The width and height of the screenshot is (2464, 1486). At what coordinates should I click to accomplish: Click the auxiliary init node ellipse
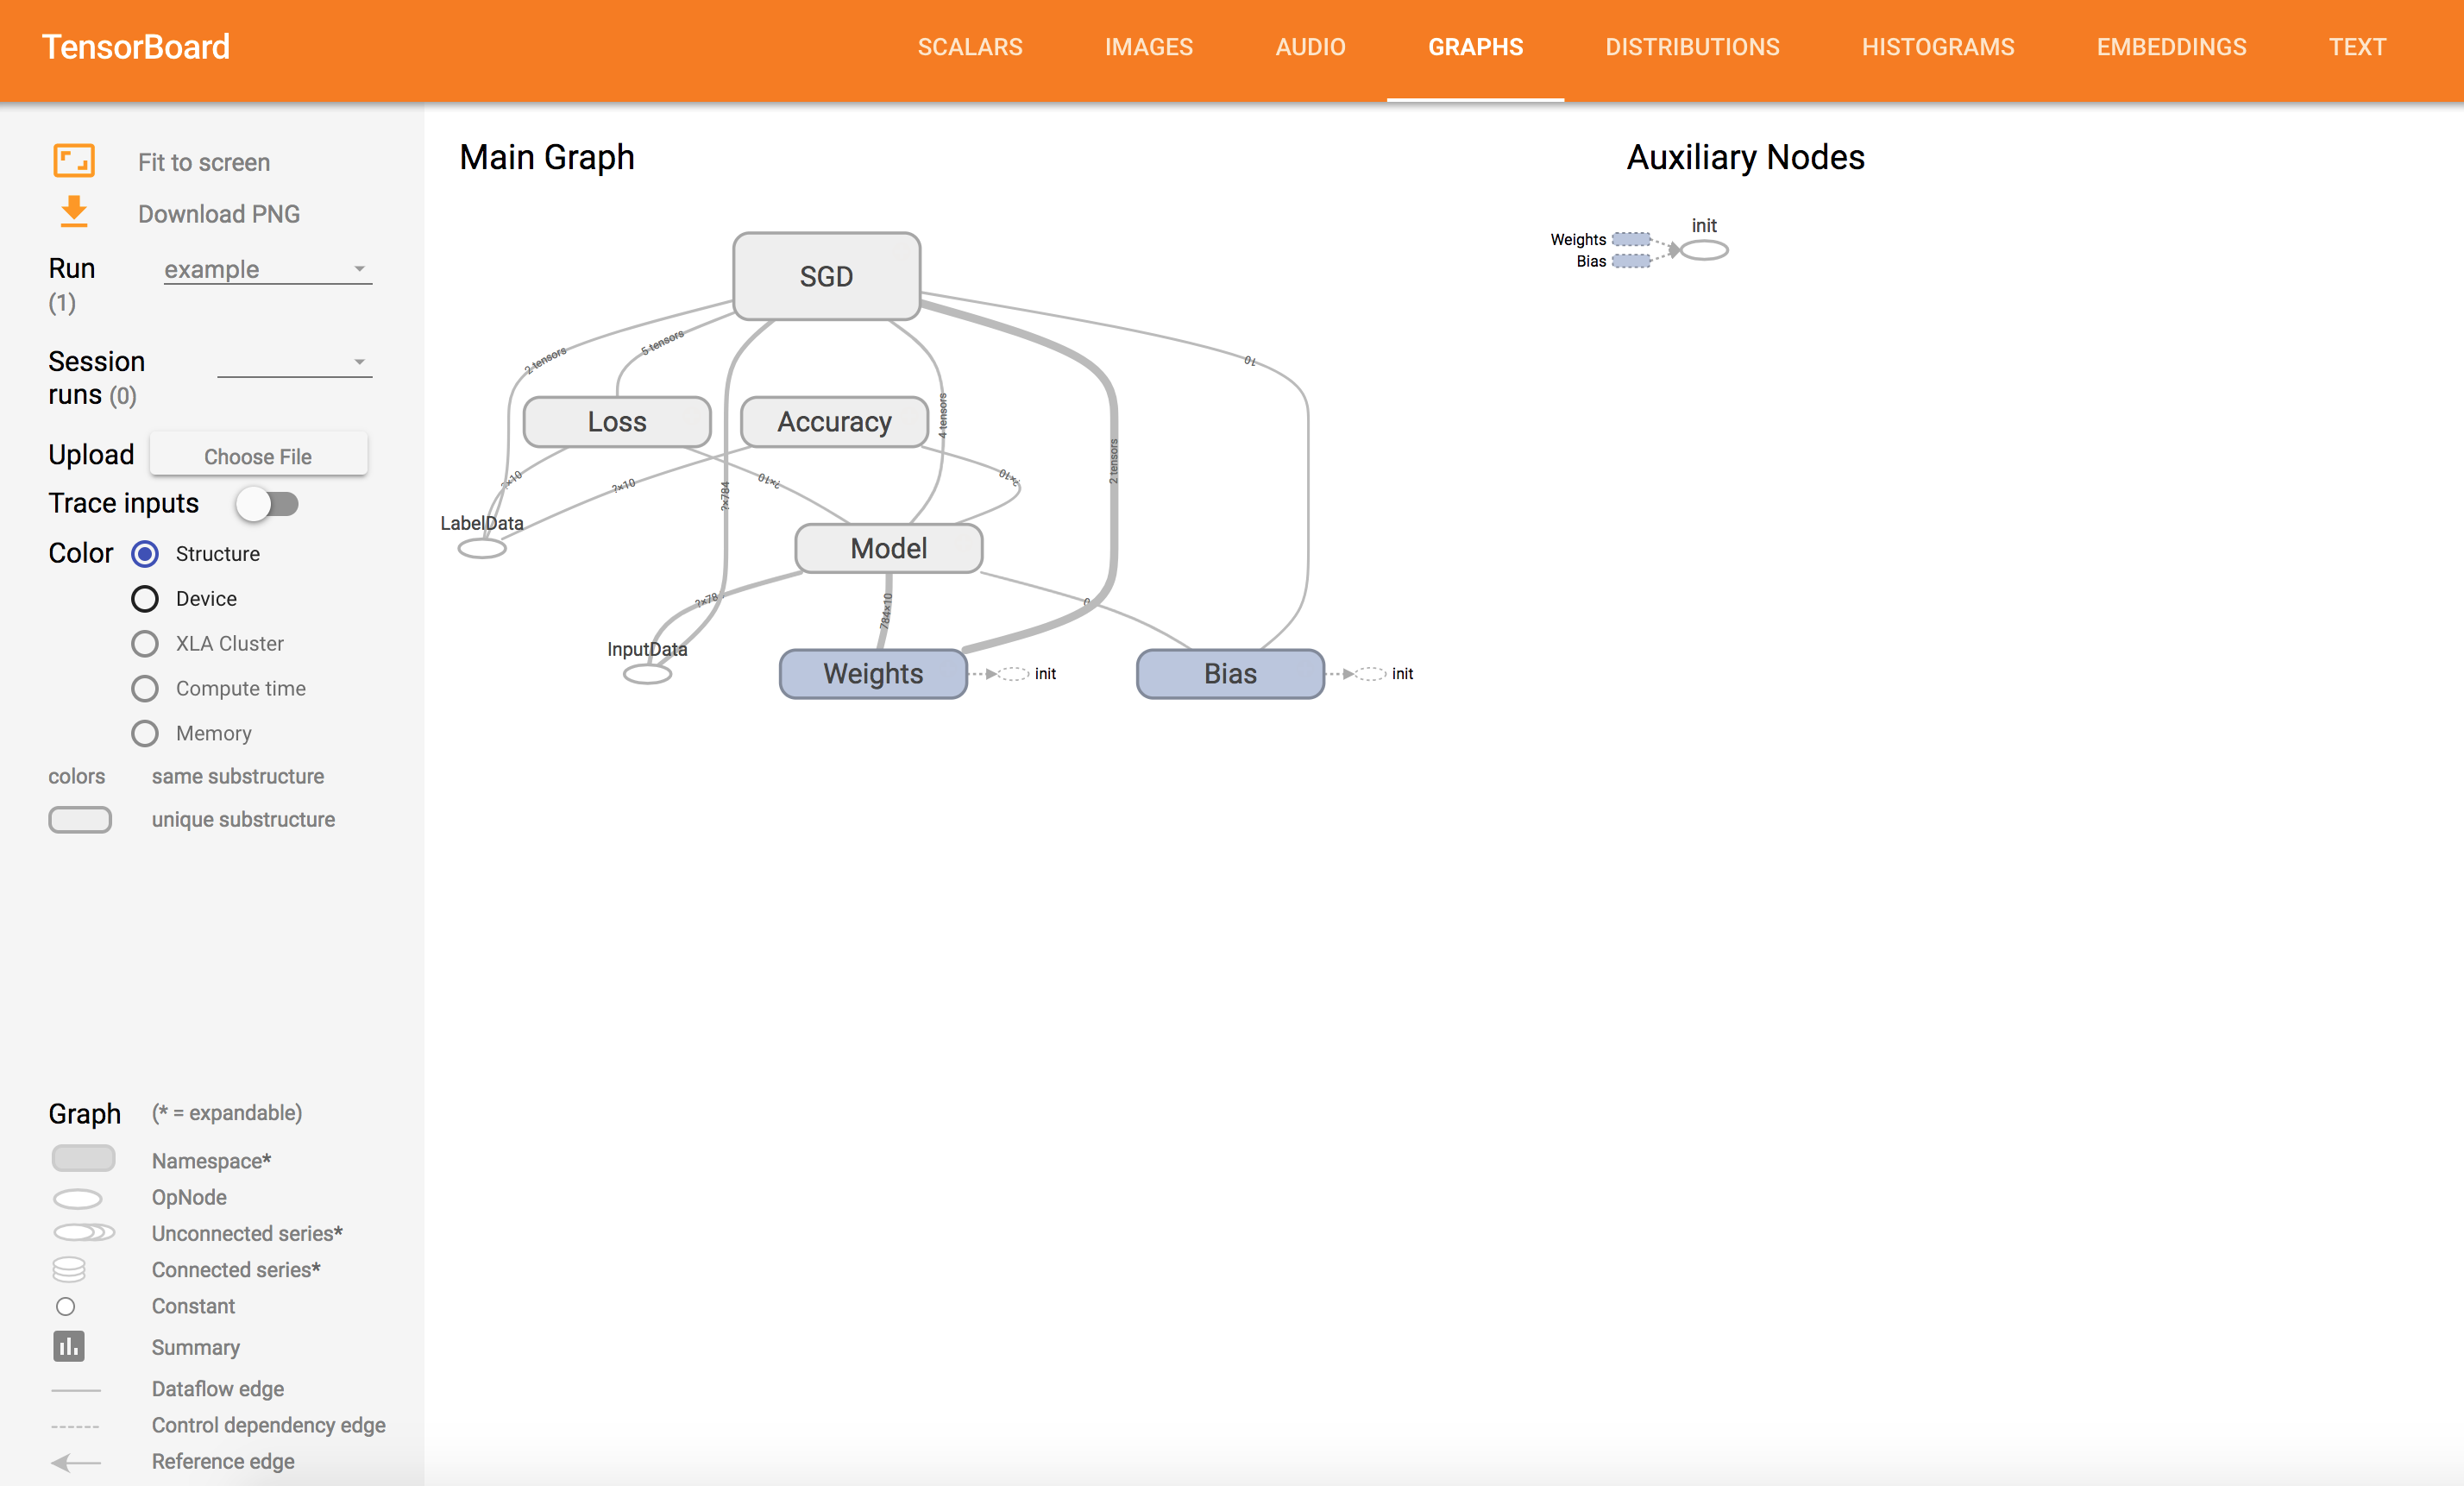coord(1704,250)
